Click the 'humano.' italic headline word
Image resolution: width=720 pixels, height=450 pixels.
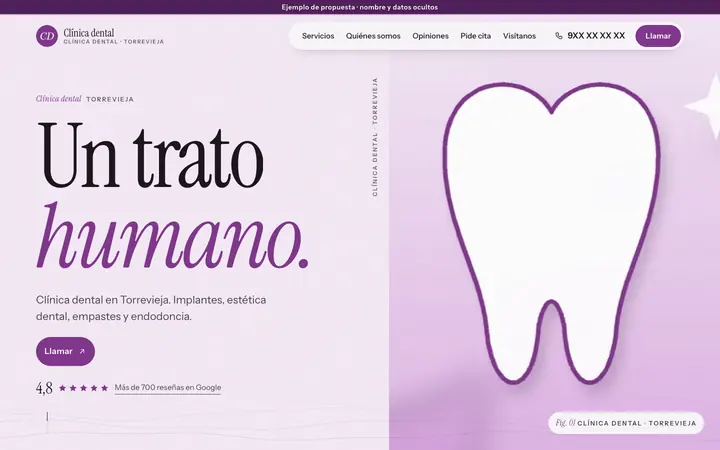tap(172, 236)
